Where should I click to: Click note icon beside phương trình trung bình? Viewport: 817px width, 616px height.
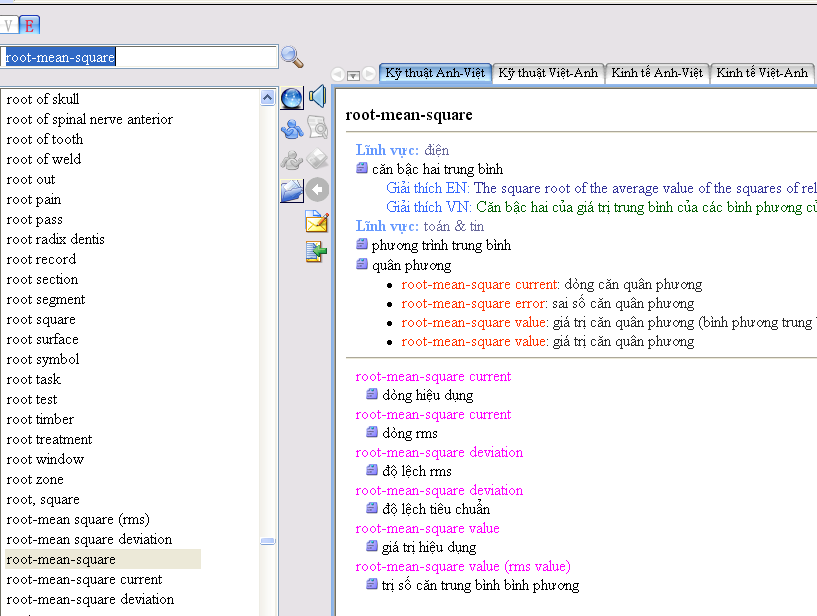pos(362,244)
